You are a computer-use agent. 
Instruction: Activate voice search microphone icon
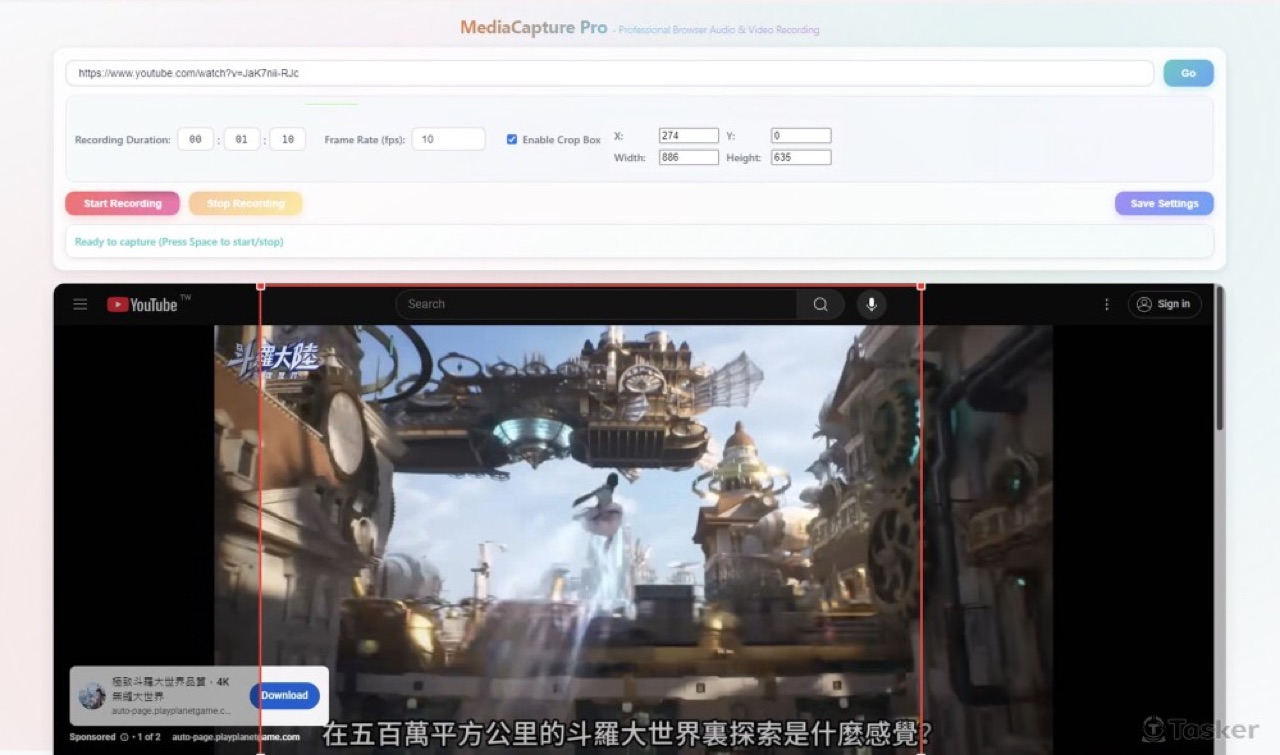click(871, 304)
